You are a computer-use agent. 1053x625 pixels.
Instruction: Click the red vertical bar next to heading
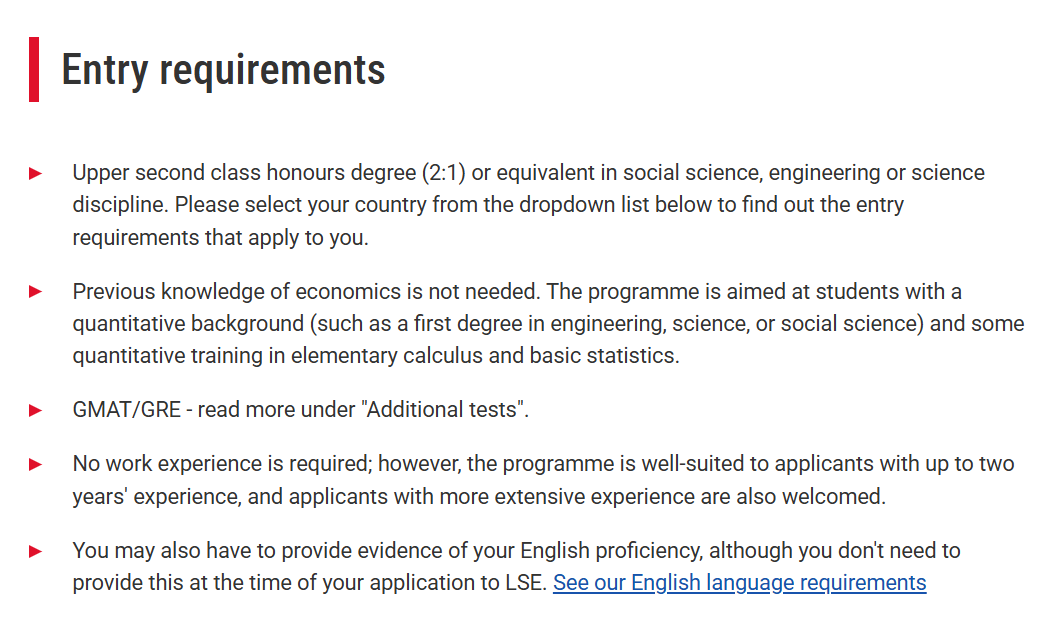click(x=34, y=70)
